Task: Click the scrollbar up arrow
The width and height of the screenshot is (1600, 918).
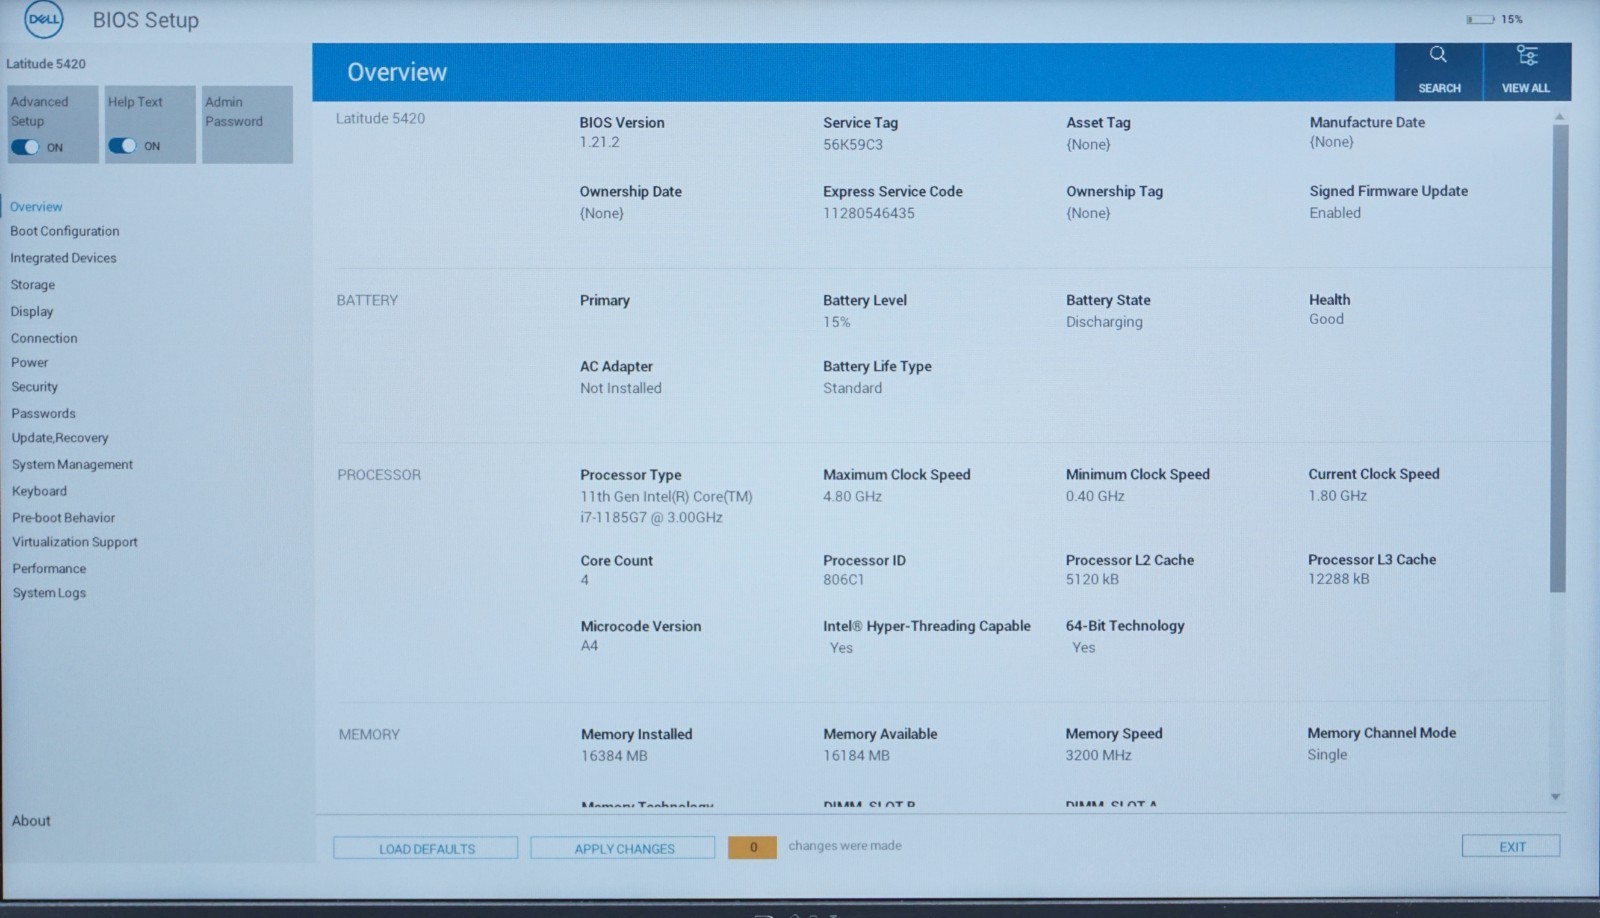Action: pos(1559,118)
